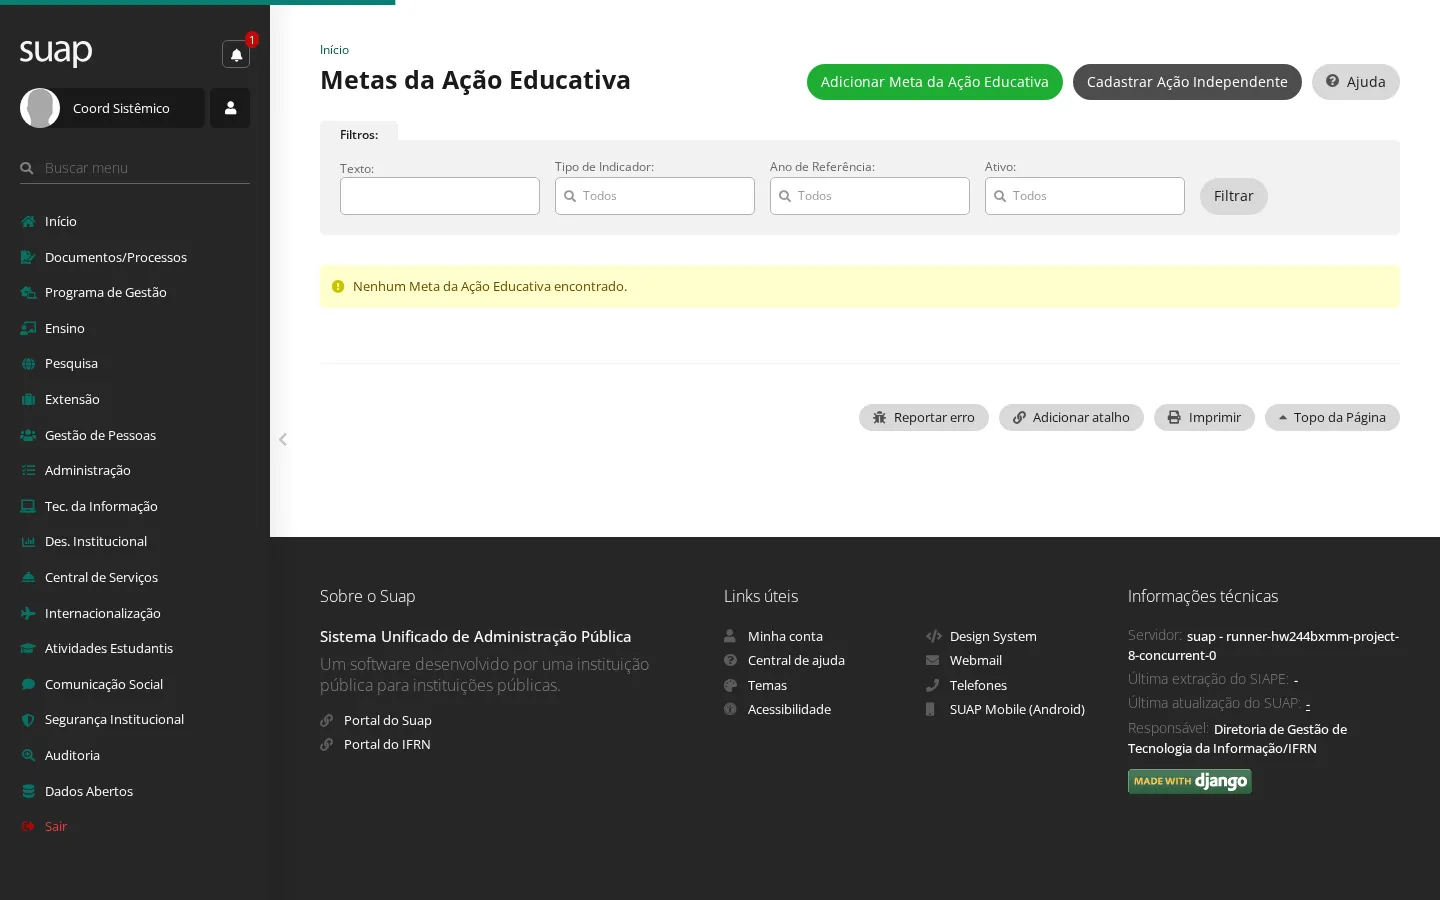The height and width of the screenshot is (900, 1440).
Task: Open the Ativo filter dropdown
Action: [x=1085, y=196]
